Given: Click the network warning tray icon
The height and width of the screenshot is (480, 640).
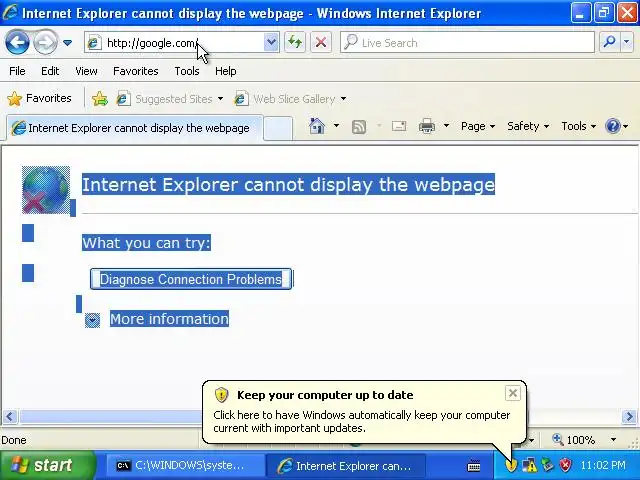Looking at the screenshot, I should (529, 465).
